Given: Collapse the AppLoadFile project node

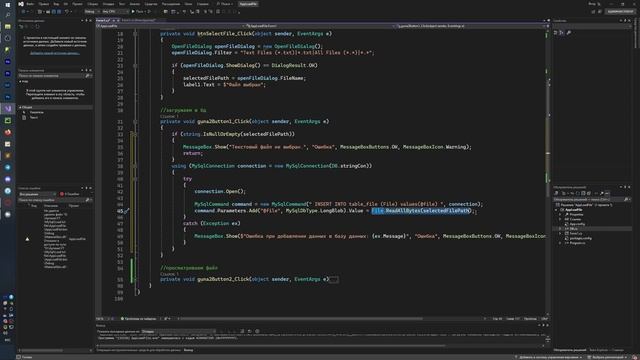Looking at the screenshot, I should pos(556,210).
